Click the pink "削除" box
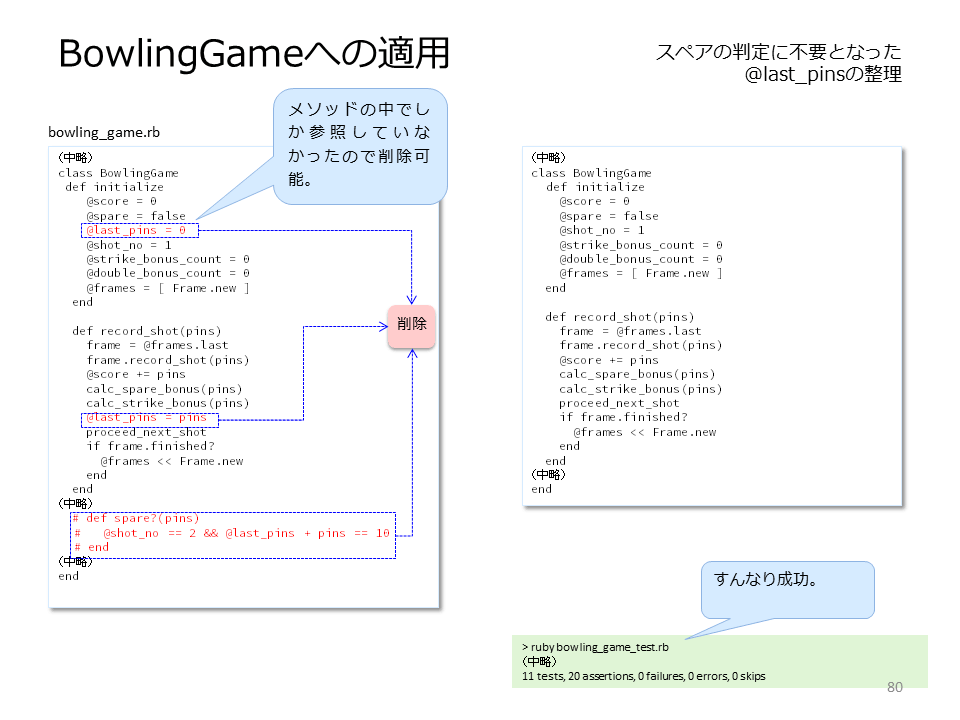Screen dimensions: 960x720 click(x=411, y=326)
